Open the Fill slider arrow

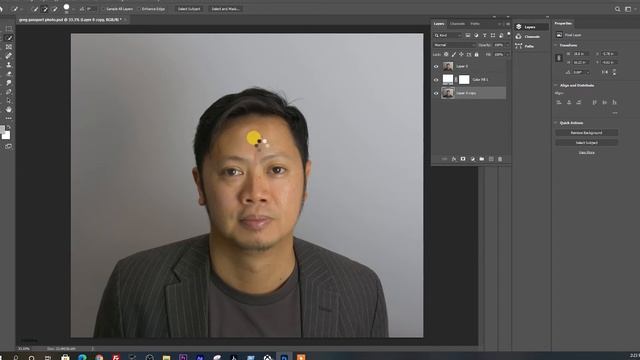click(508, 54)
